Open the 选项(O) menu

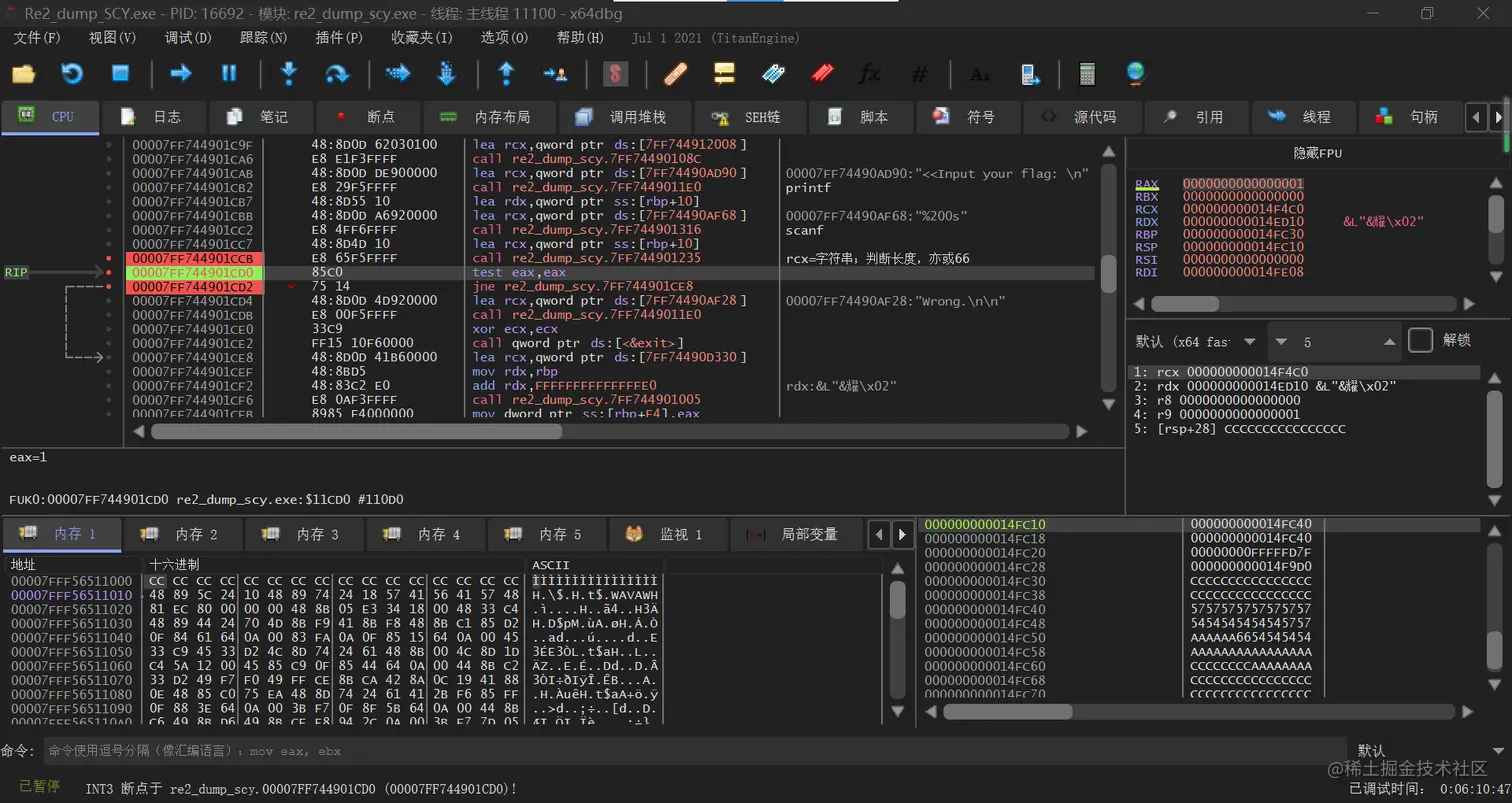504,37
